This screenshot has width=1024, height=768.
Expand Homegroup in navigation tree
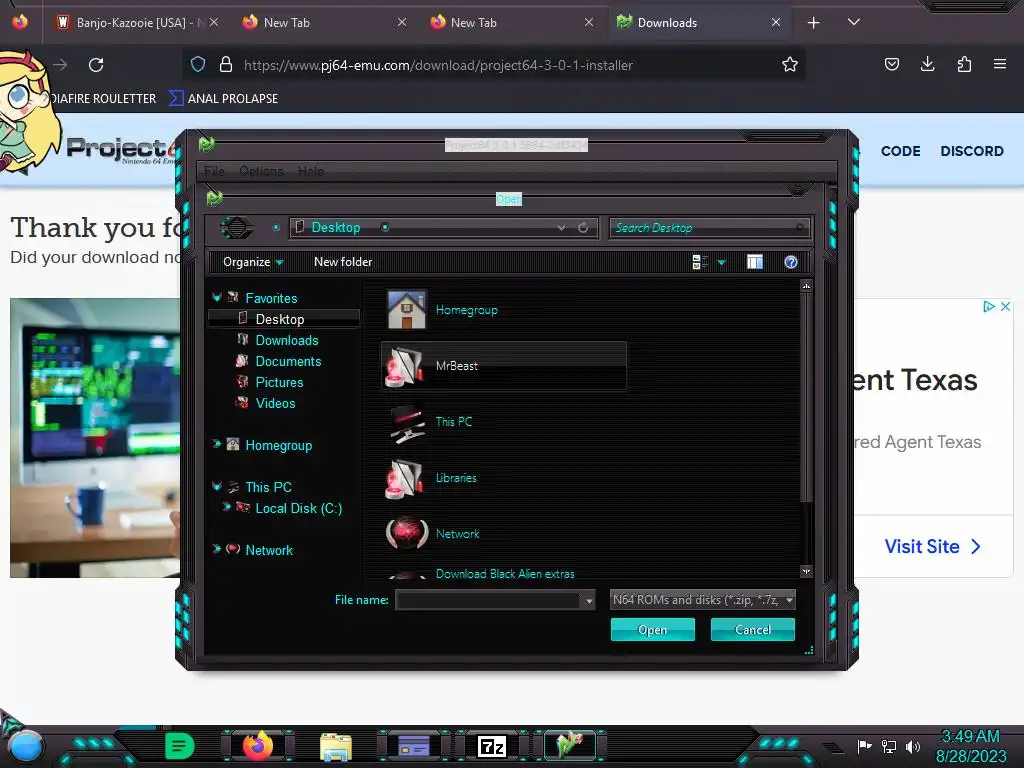point(217,445)
